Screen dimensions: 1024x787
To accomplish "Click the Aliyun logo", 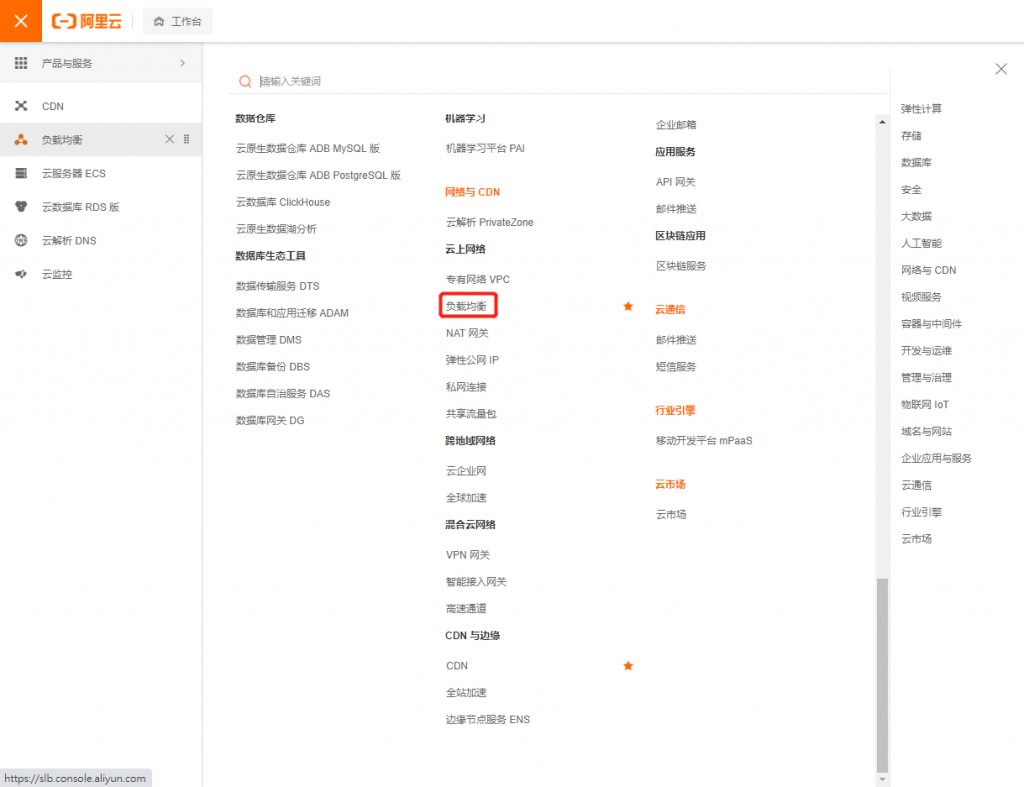I will point(87,22).
